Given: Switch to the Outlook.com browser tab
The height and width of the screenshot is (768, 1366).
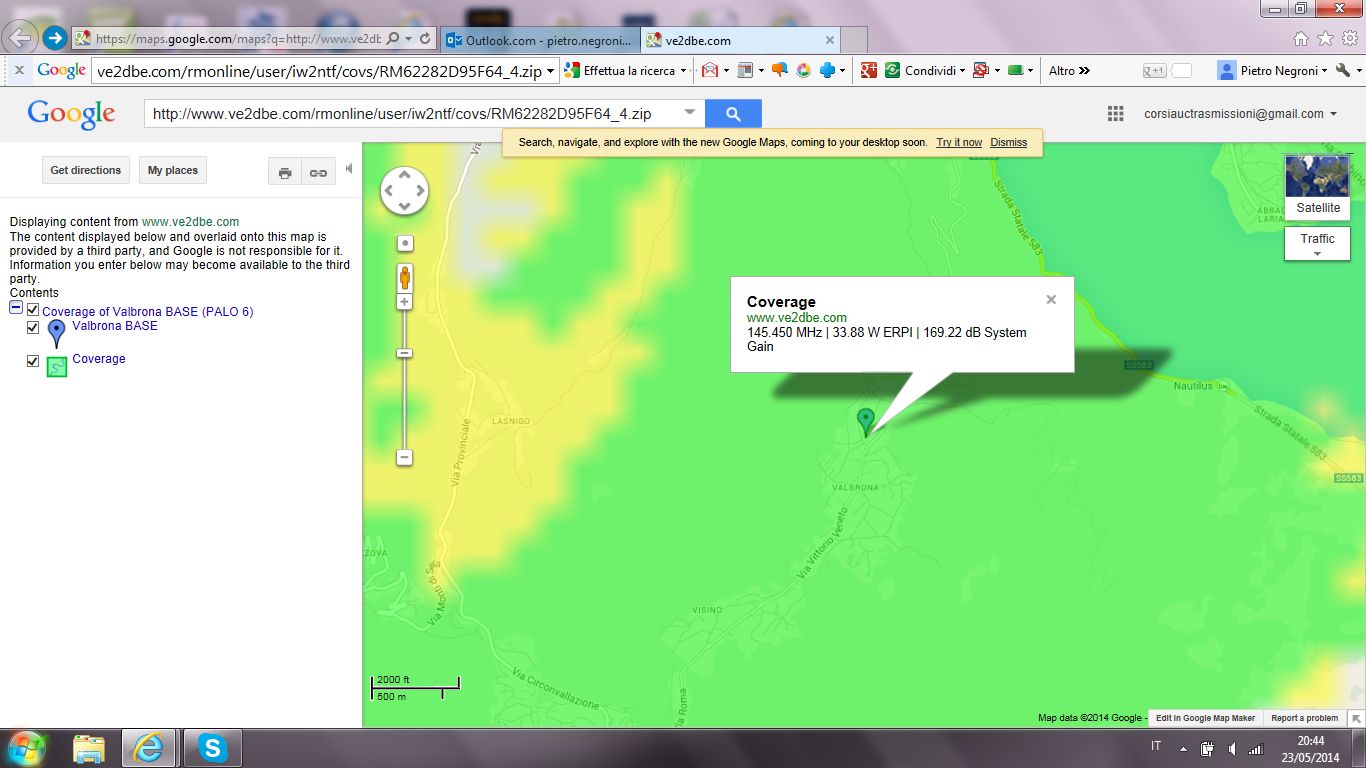Looking at the screenshot, I should (x=539, y=40).
